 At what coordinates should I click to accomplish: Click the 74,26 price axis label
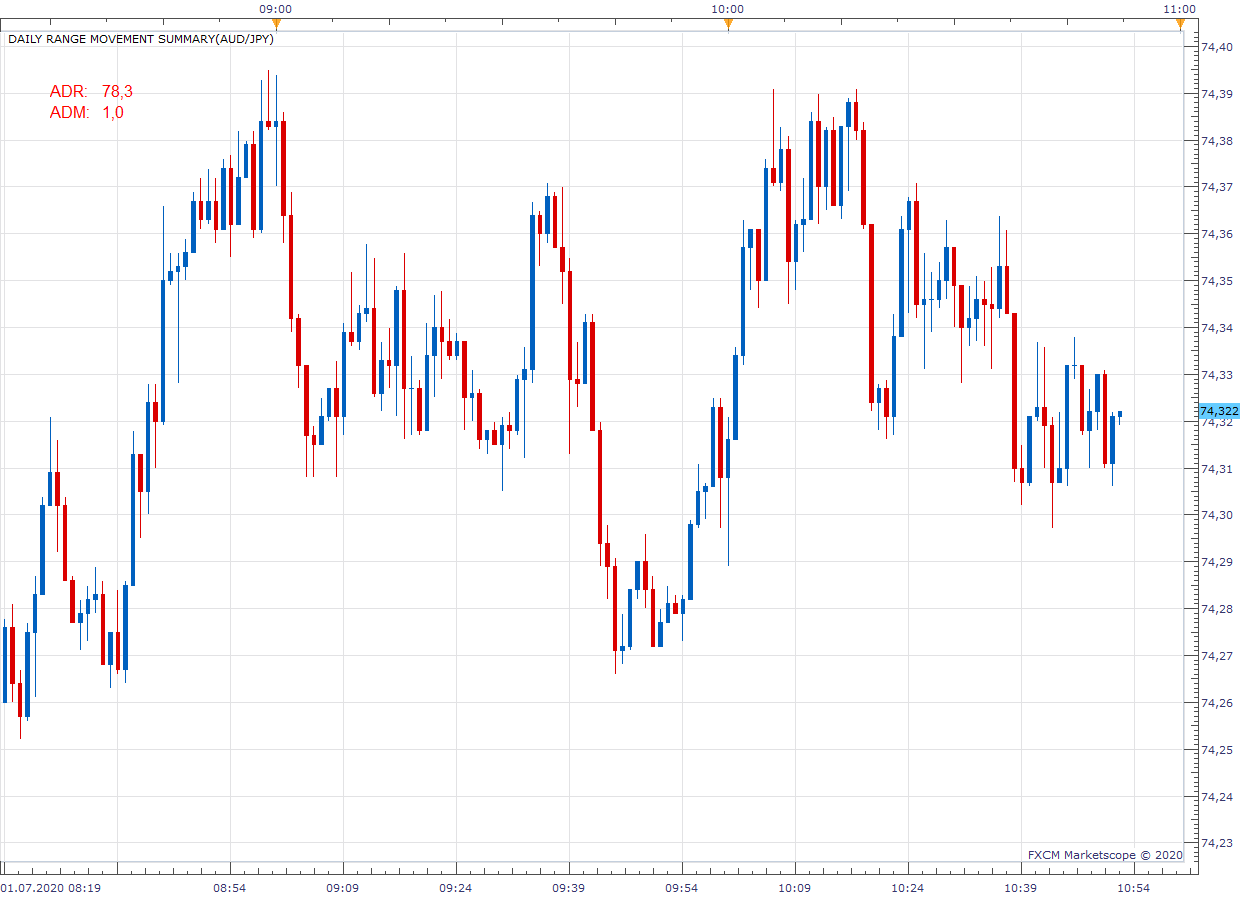[1216, 703]
